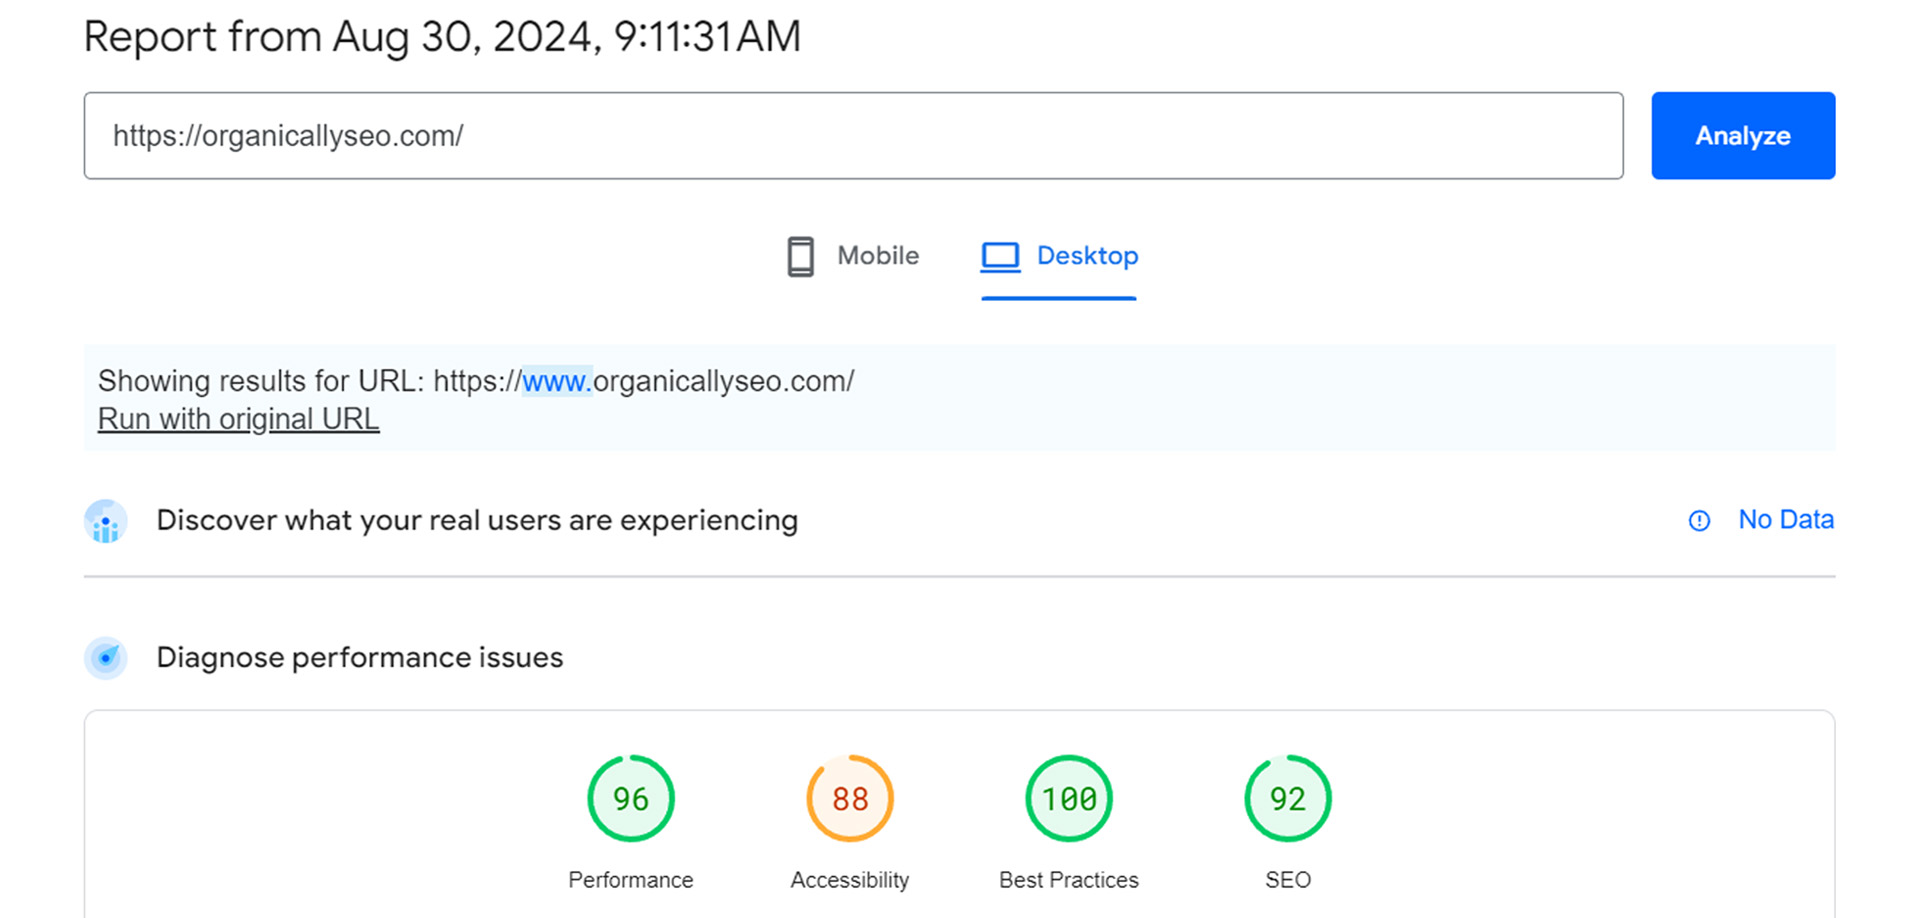Switch to the Mobile tab
1920x918 pixels.
pyautogui.click(x=877, y=256)
